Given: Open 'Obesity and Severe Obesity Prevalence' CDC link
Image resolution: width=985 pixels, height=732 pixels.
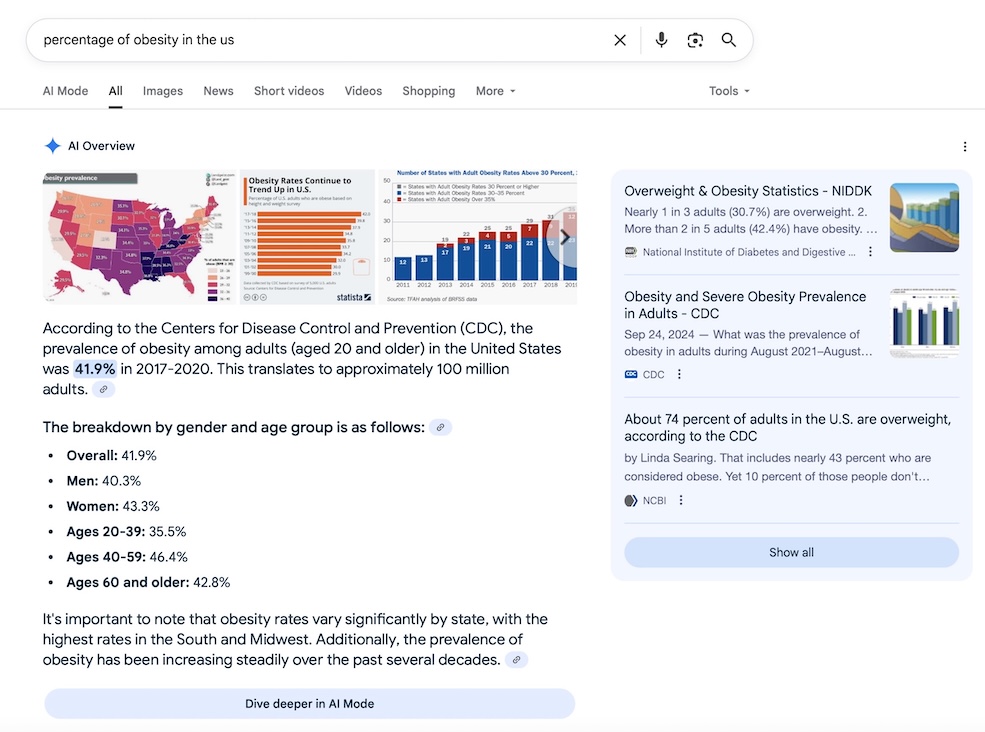Looking at the screenshot, I should pyautogui.click(x=745, y=305).
